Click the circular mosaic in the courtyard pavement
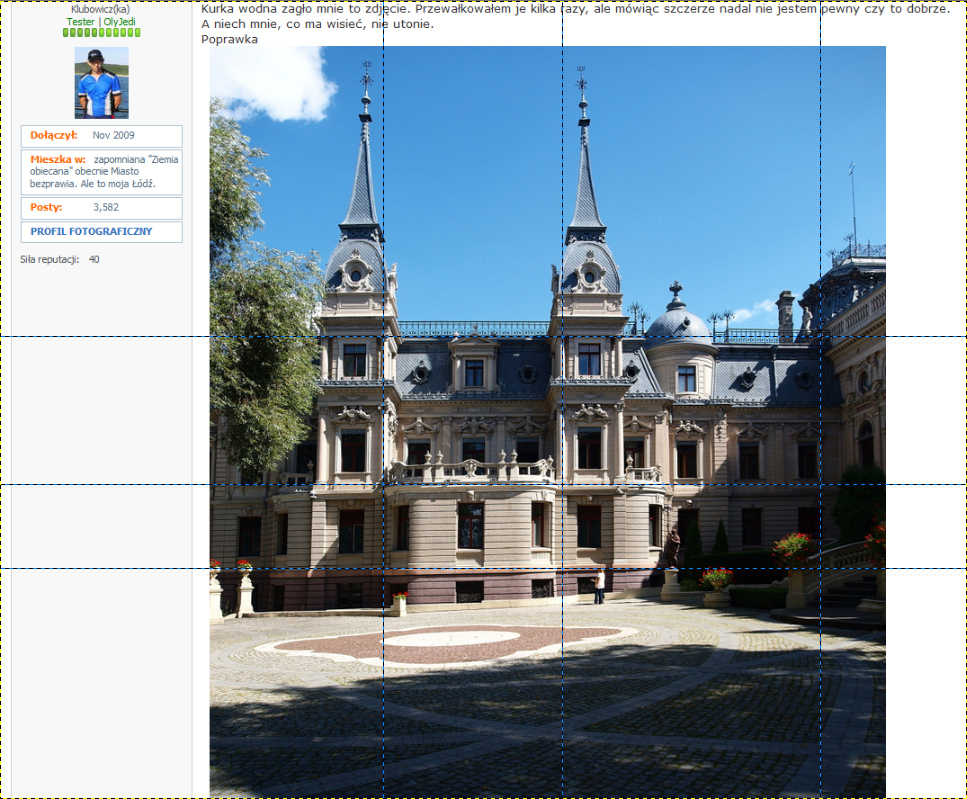Viewport: 967px width, 799px height. [445, 641]
